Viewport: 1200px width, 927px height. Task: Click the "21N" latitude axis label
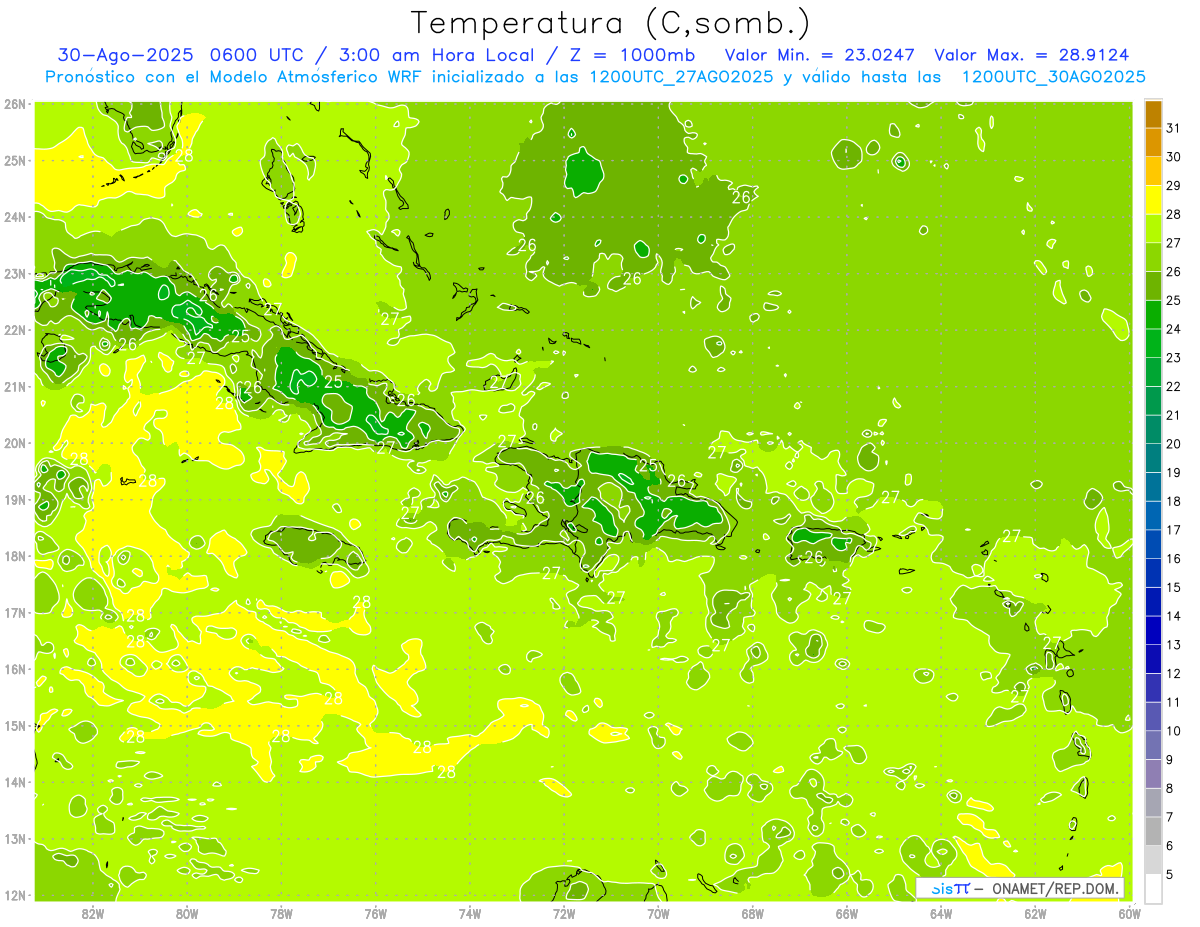14,387
